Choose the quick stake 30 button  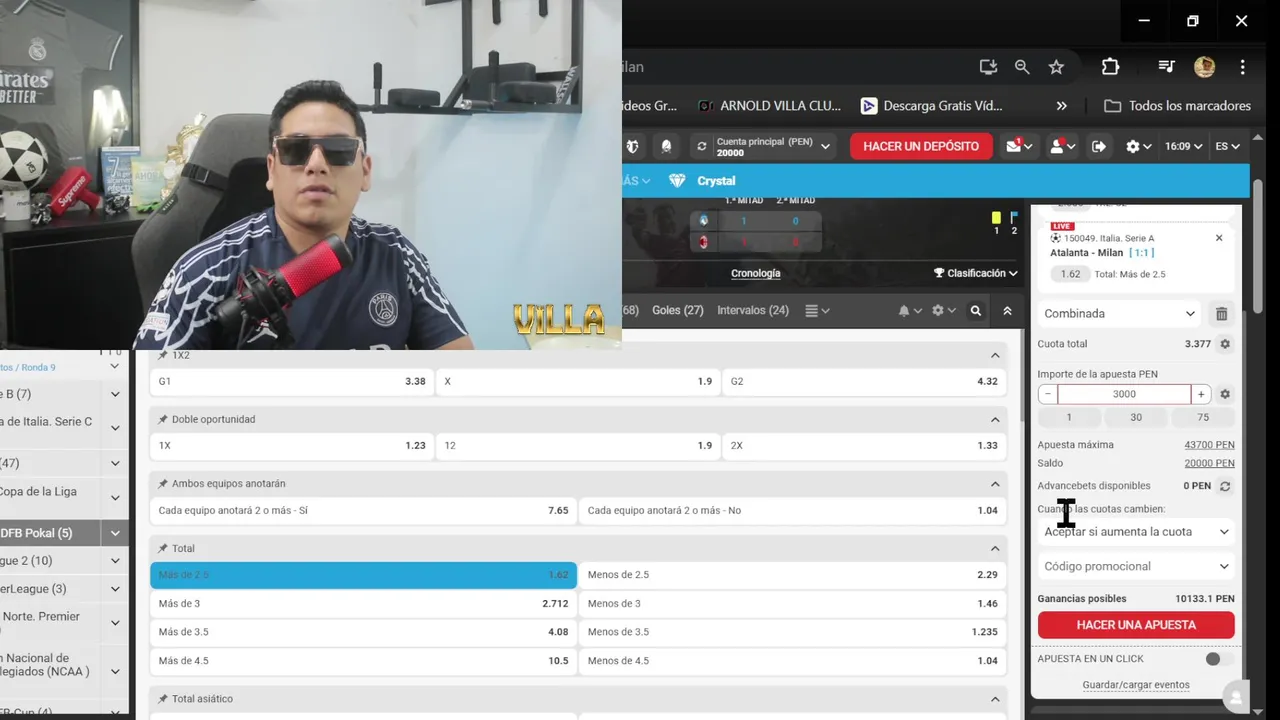coord(1136,418)
